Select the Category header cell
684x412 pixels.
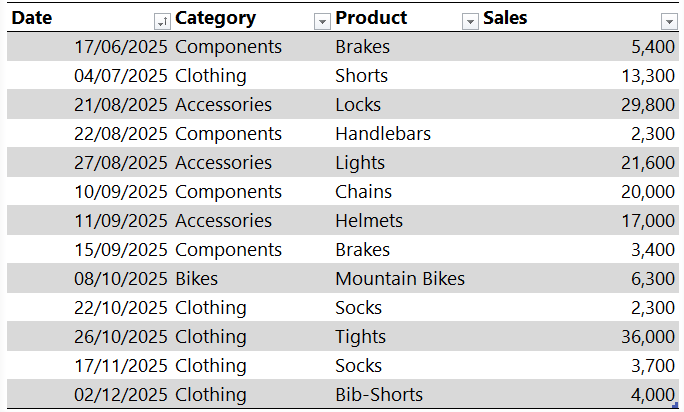[215, 18]
